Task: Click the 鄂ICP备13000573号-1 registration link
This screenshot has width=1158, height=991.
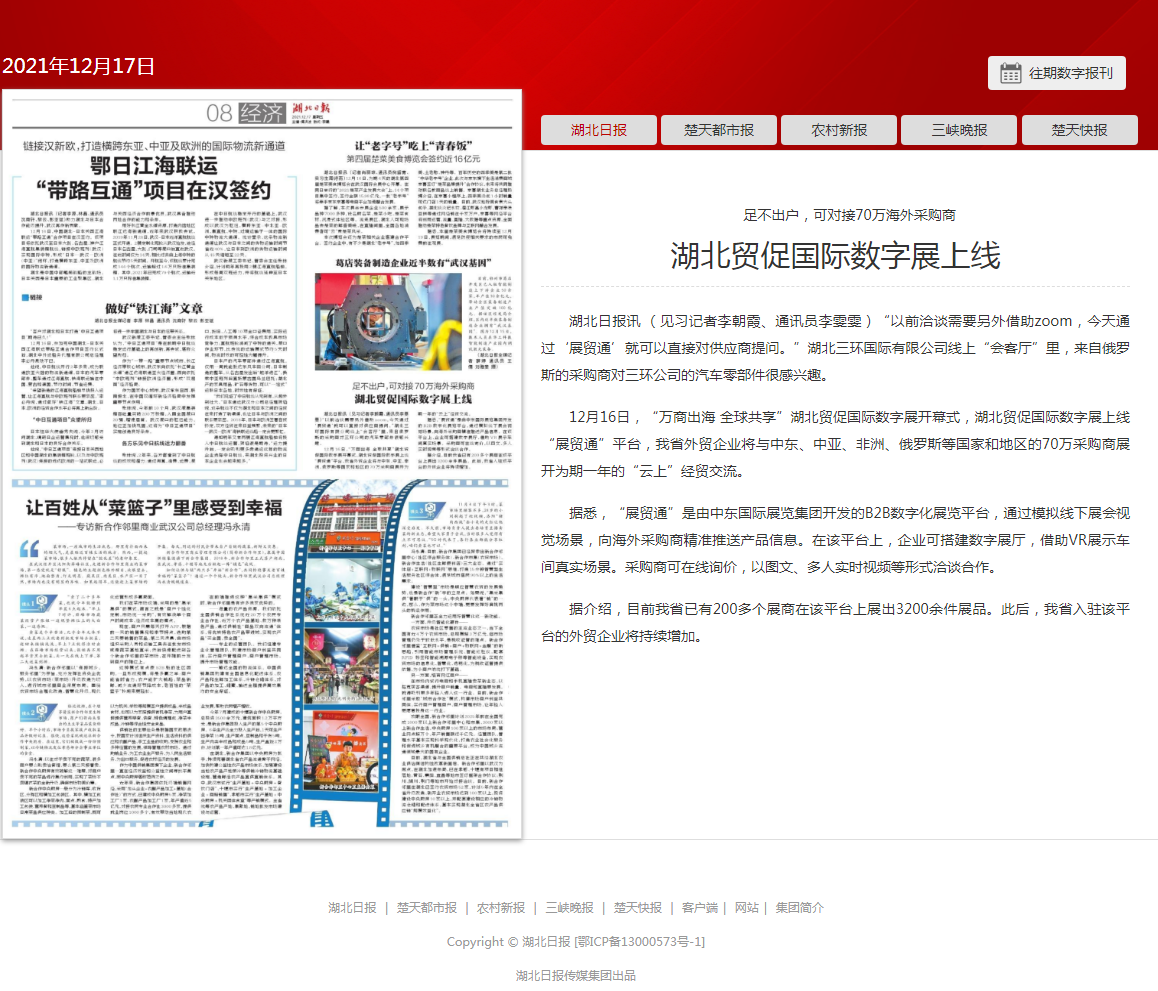Action: pos(640,942)
